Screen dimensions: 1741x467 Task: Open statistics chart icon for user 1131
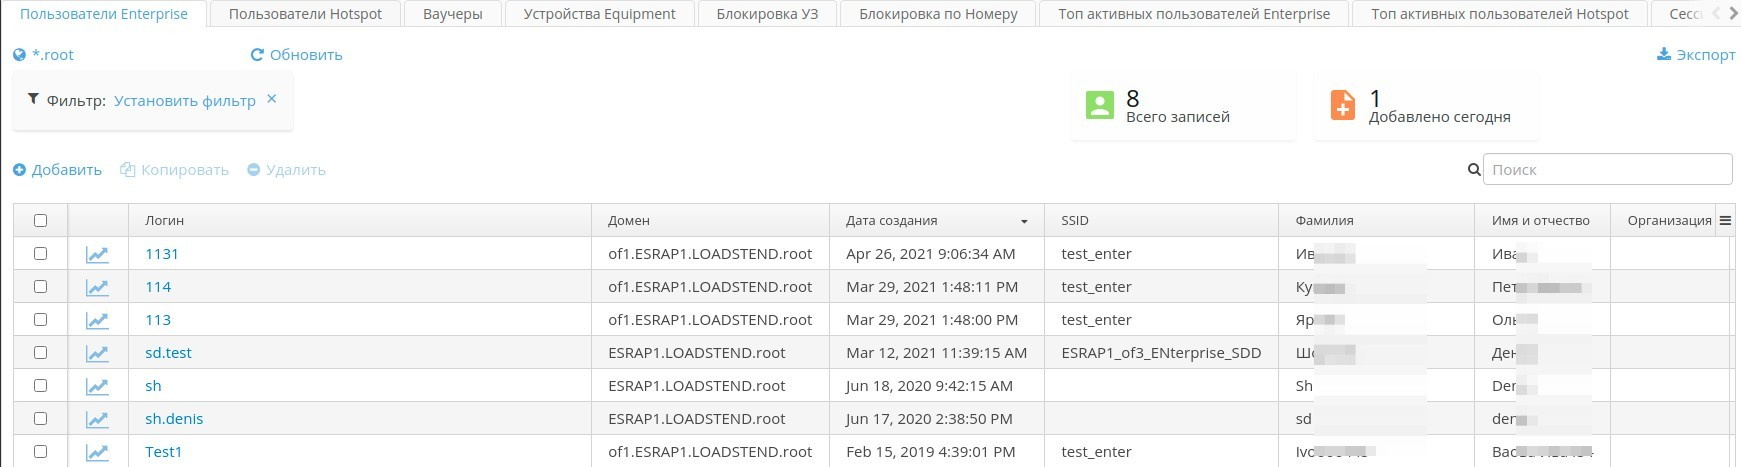coord(97,254)
